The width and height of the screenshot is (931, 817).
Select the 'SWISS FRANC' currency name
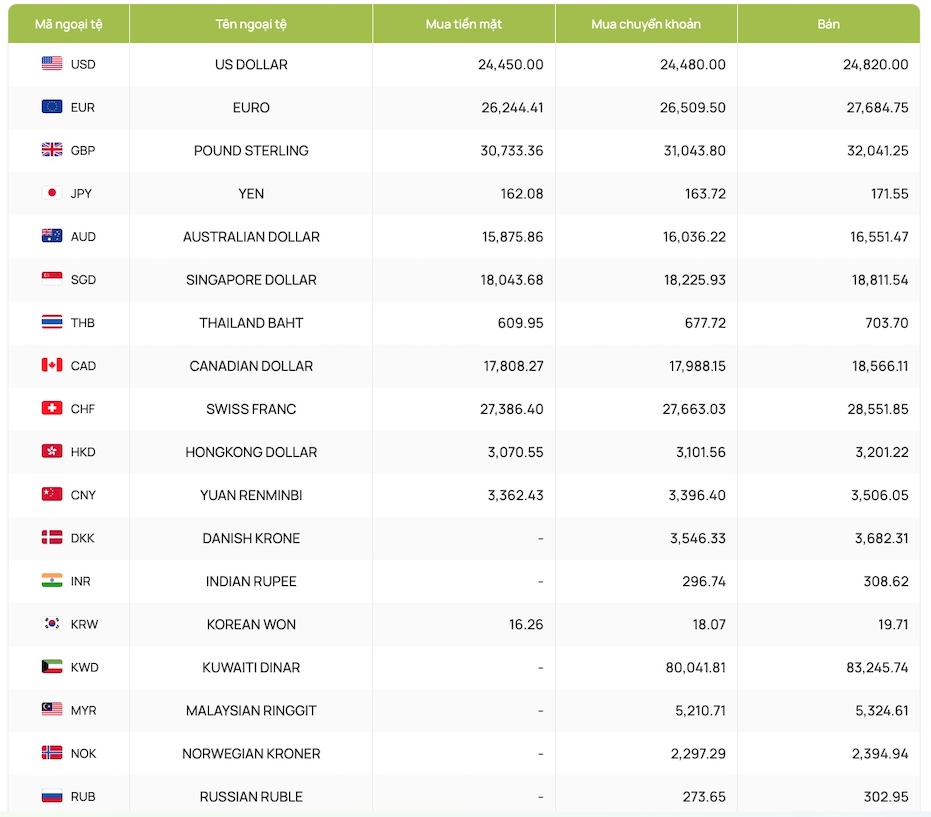click(251, 409)
